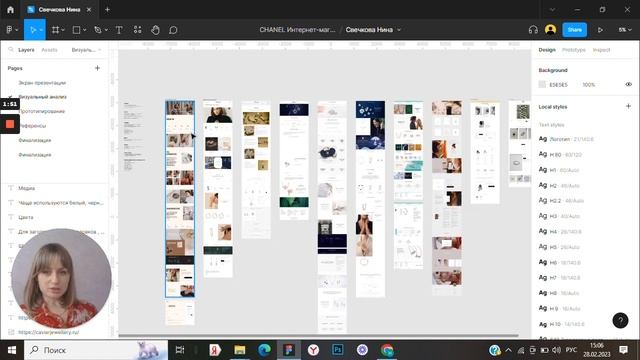Select the Pen tool
640x360 pixels.
click(x=98, y=30)
